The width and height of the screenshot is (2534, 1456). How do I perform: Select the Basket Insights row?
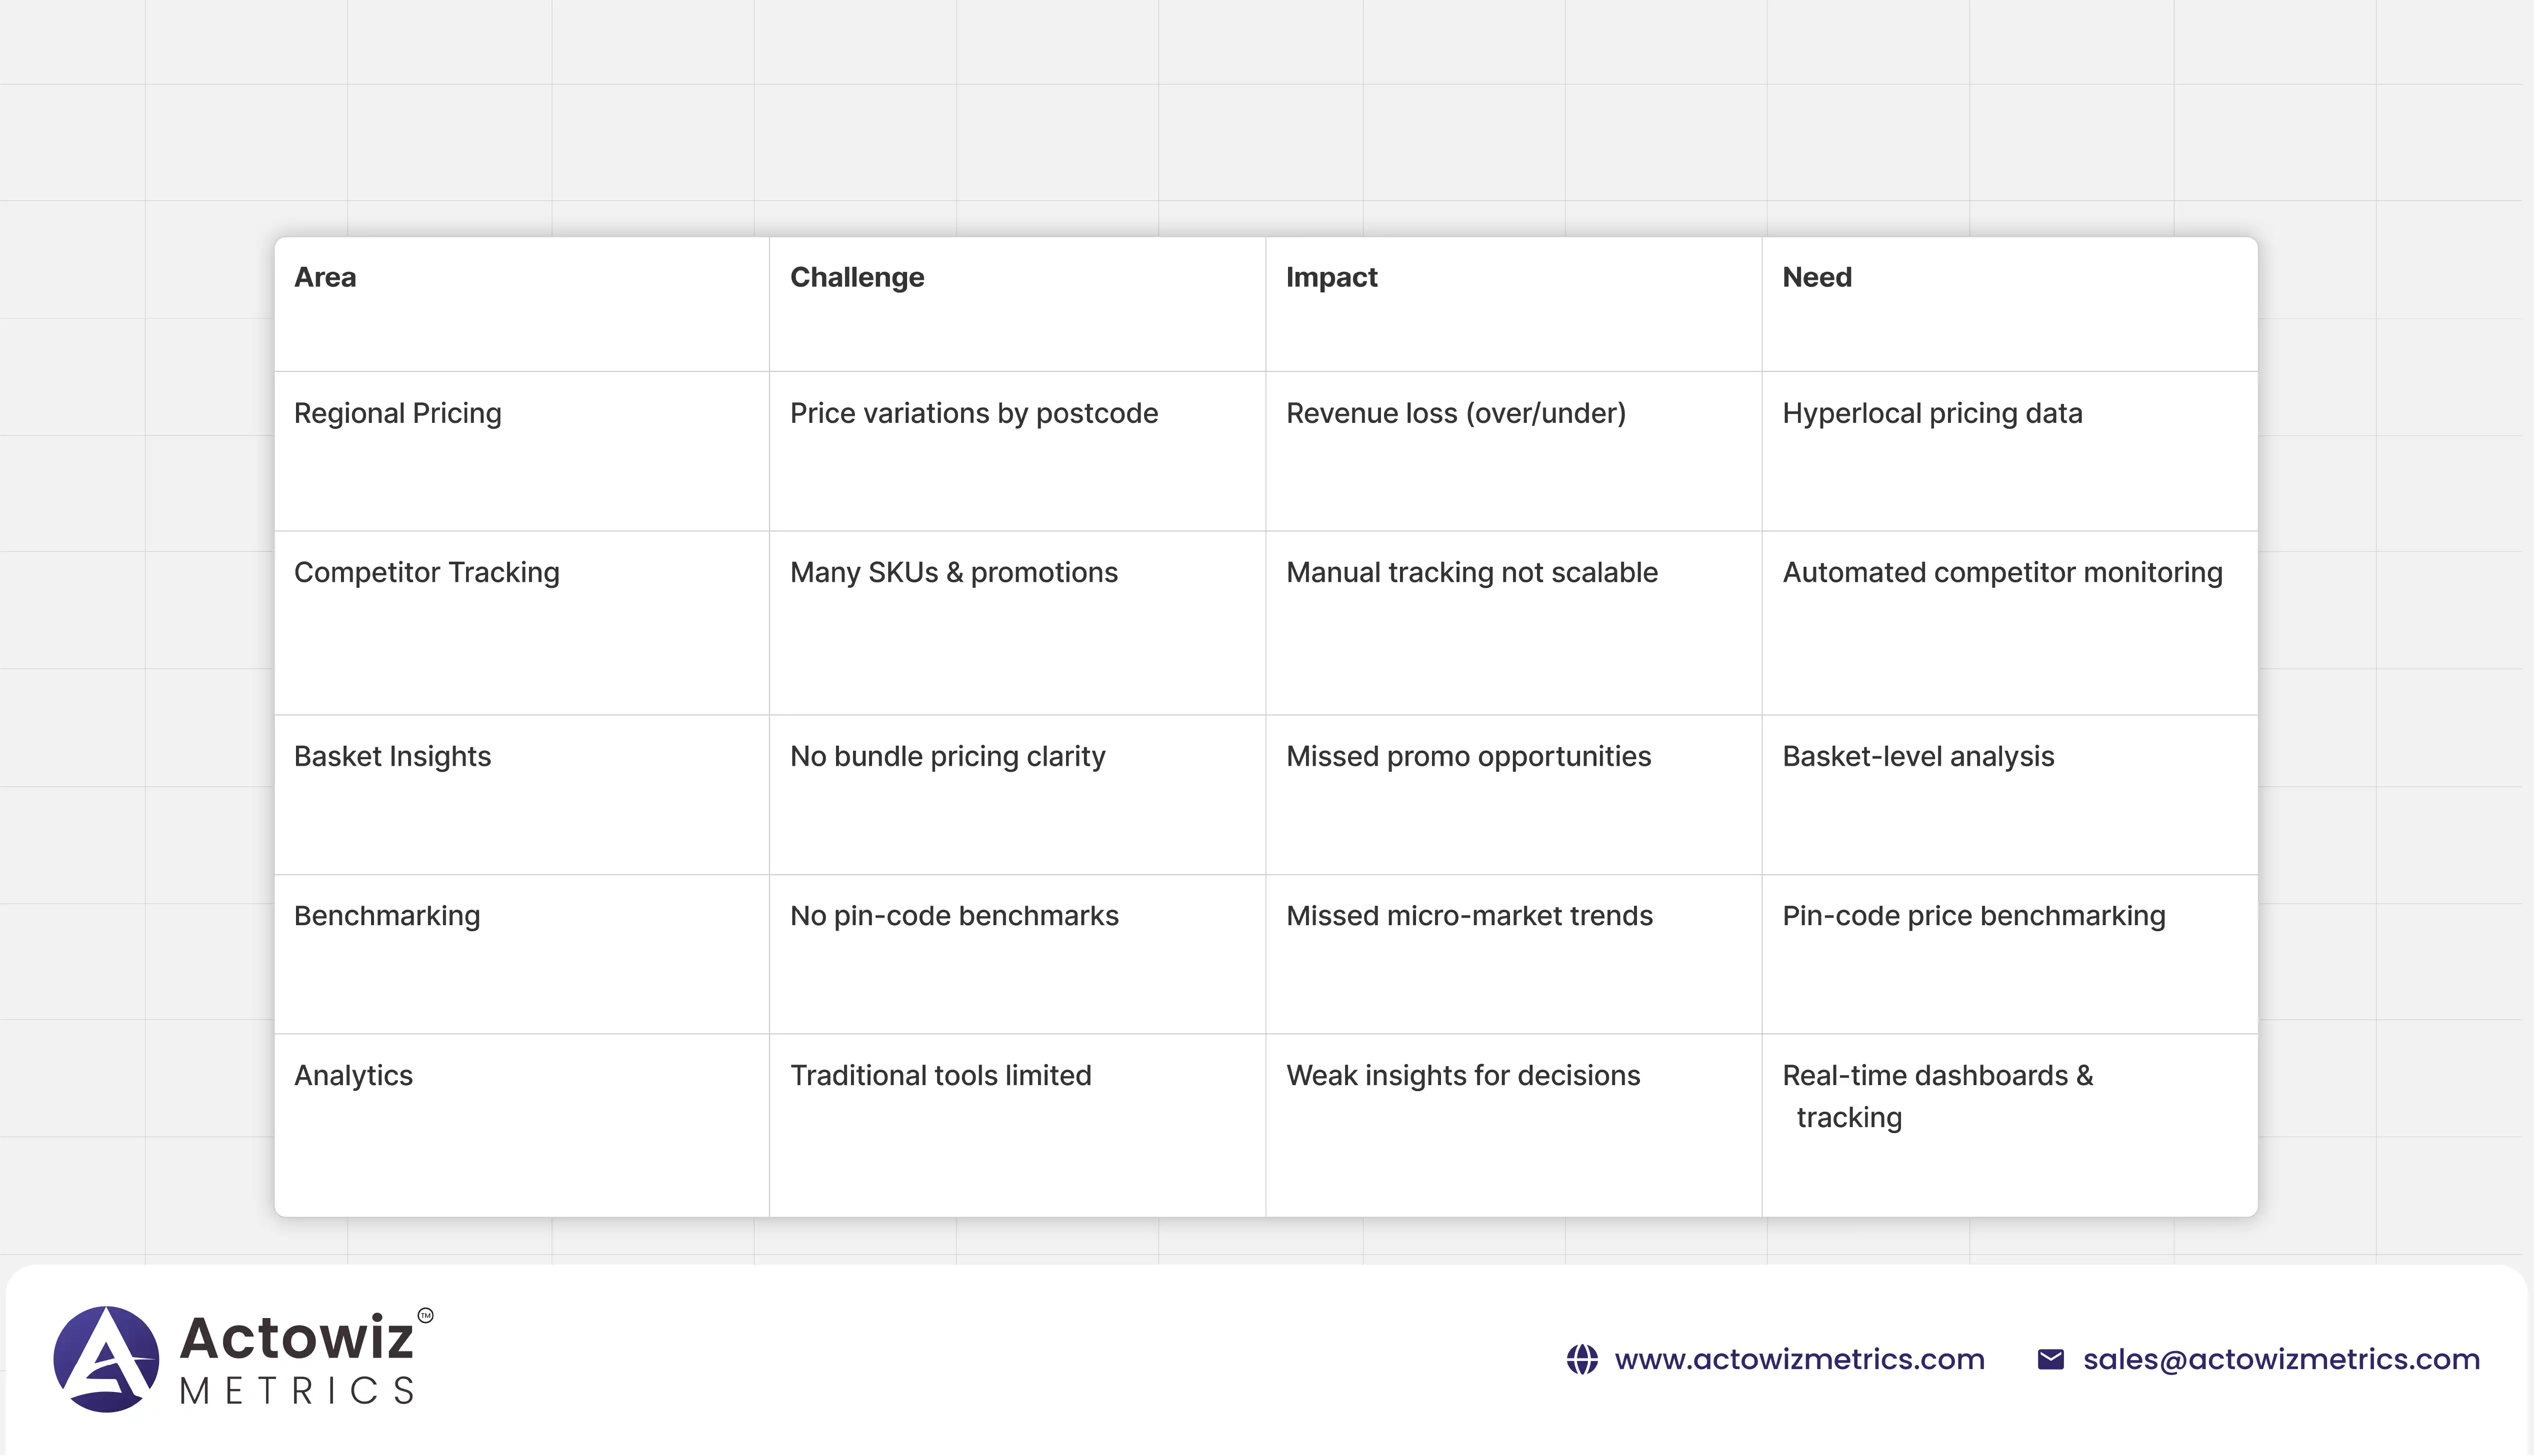coord(392,756)
